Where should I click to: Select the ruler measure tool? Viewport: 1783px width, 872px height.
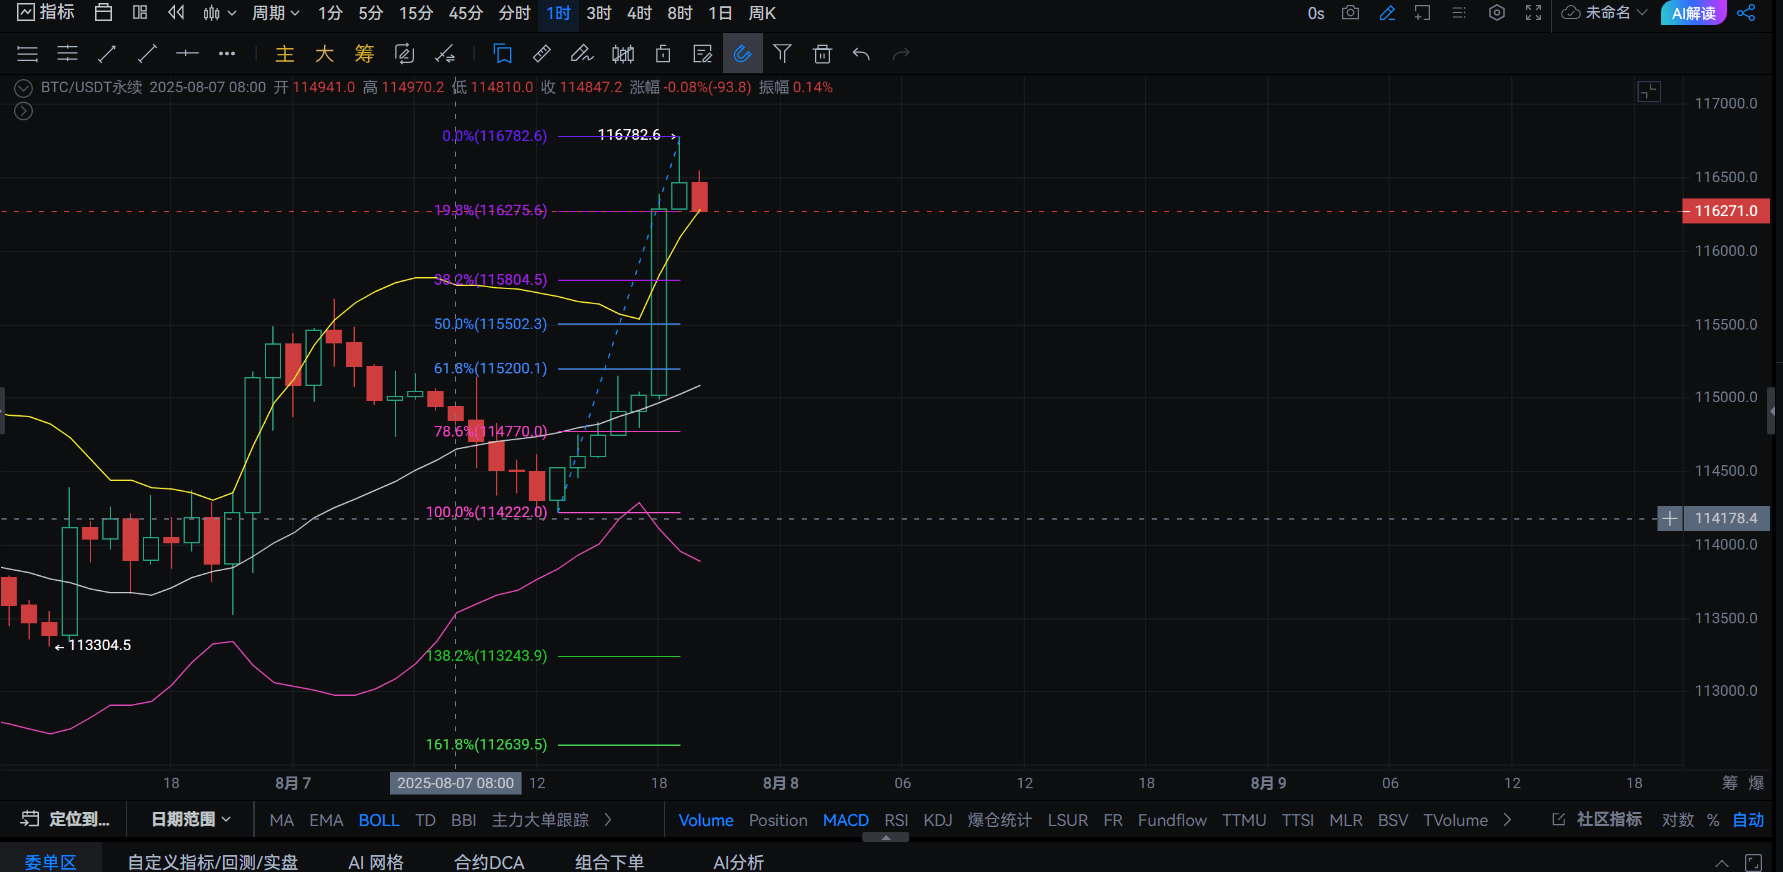coord(542,54)
